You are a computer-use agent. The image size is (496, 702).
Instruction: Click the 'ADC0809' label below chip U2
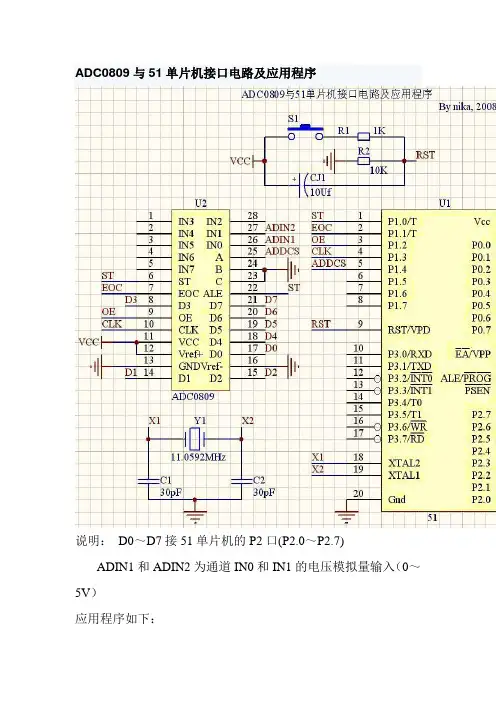[x=193, y=397]
